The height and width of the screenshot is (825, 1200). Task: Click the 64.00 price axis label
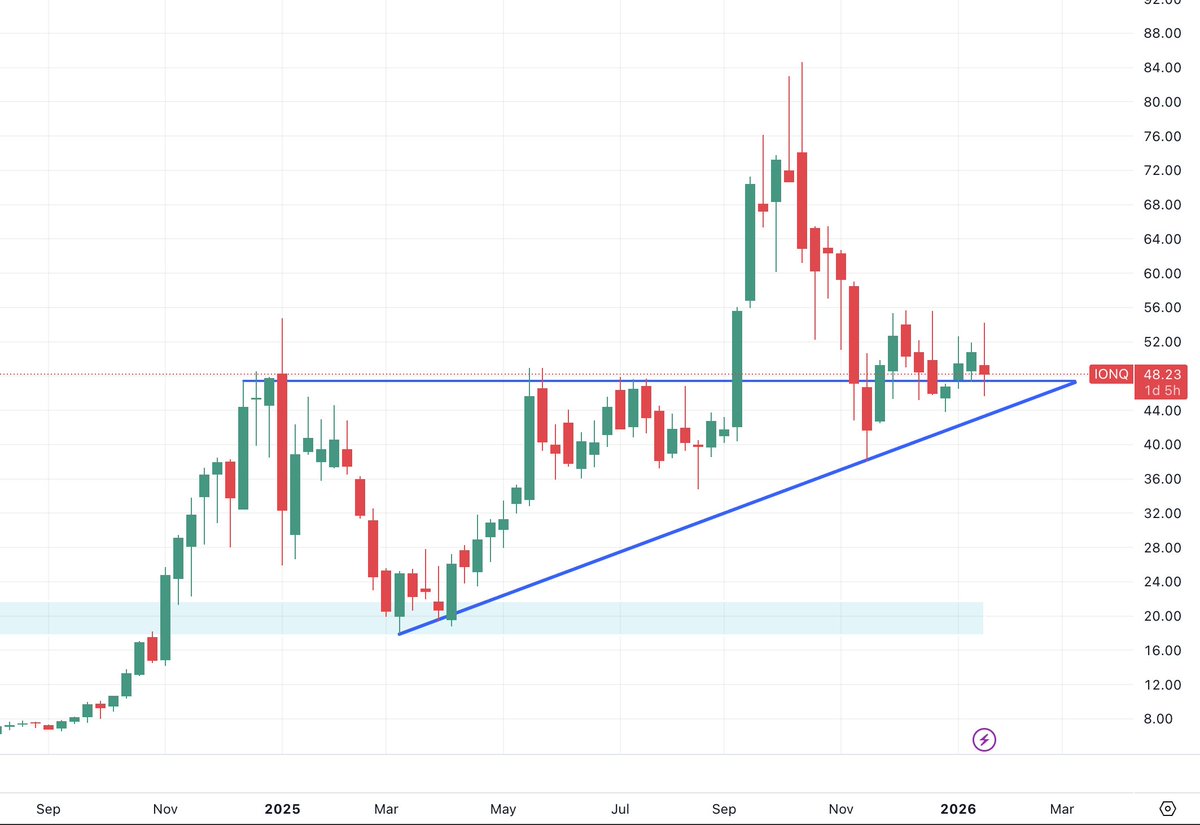tap(1162, 239)
